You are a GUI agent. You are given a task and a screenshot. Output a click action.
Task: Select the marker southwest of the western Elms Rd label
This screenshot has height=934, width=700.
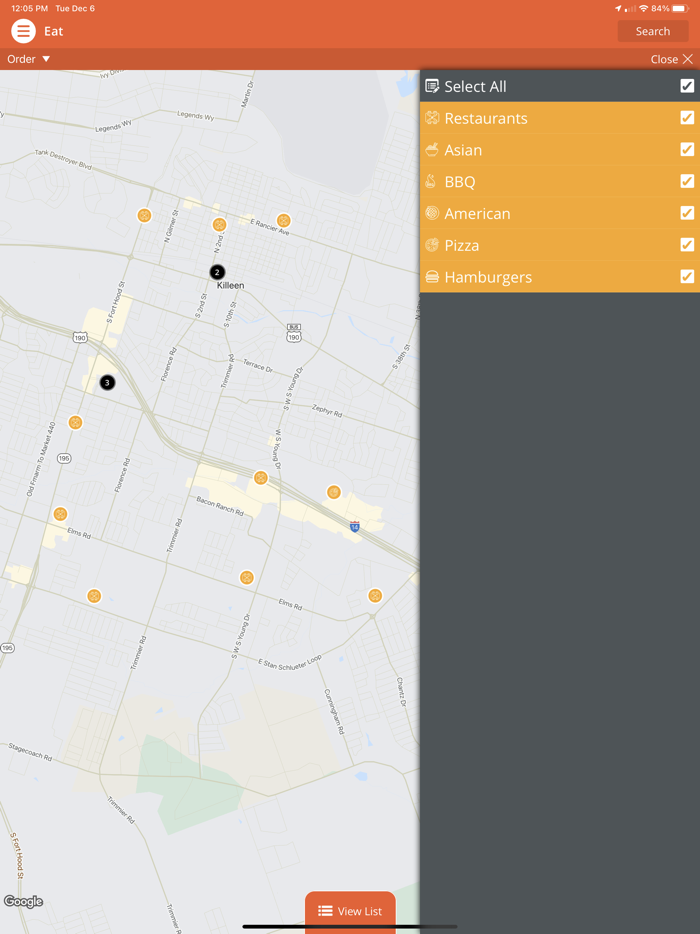point(94,596)
